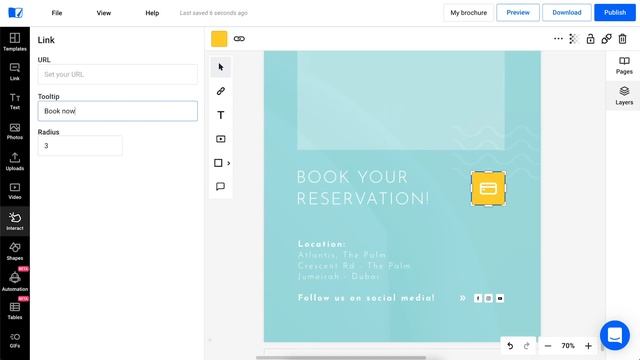Open the View menu

click(x=104, y=13)
